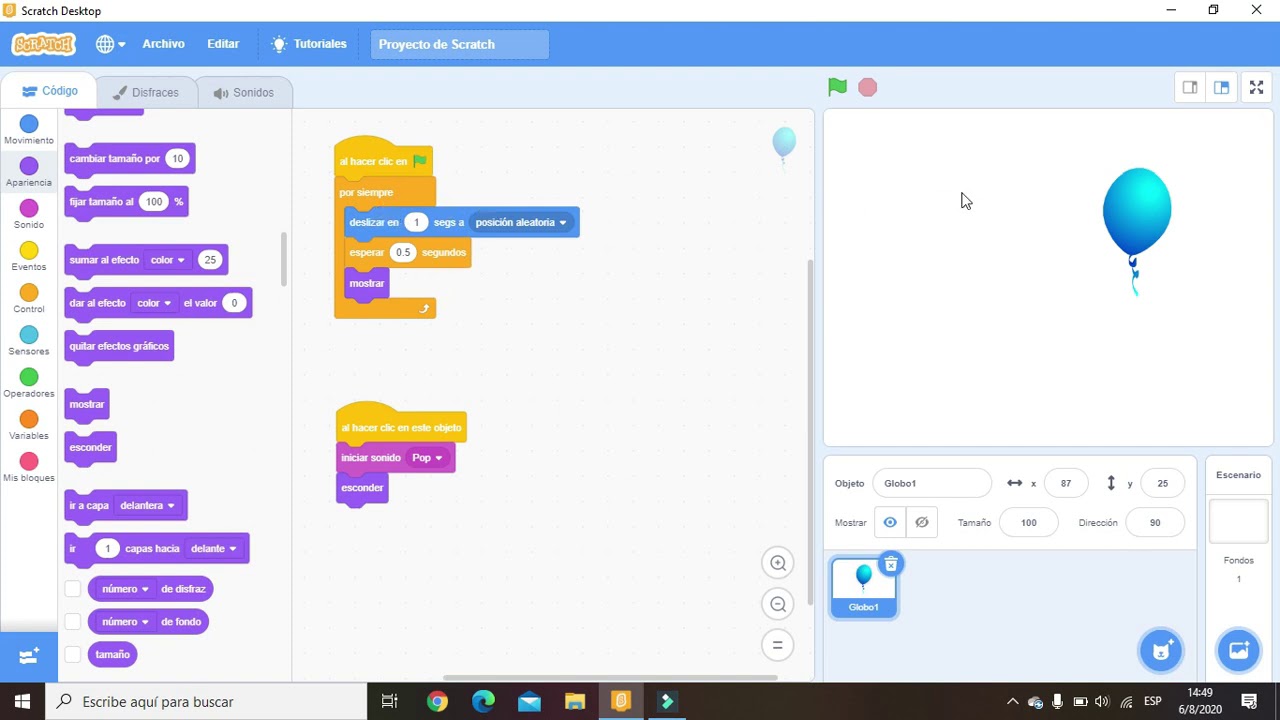Switch to the Sonidos tab
Viewport: 1280px width, 720px height.
(x=243, y=92)
